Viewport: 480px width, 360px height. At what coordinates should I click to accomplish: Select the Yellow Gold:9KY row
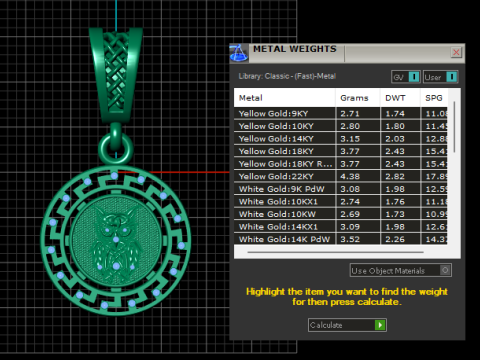tap(341, 113)
